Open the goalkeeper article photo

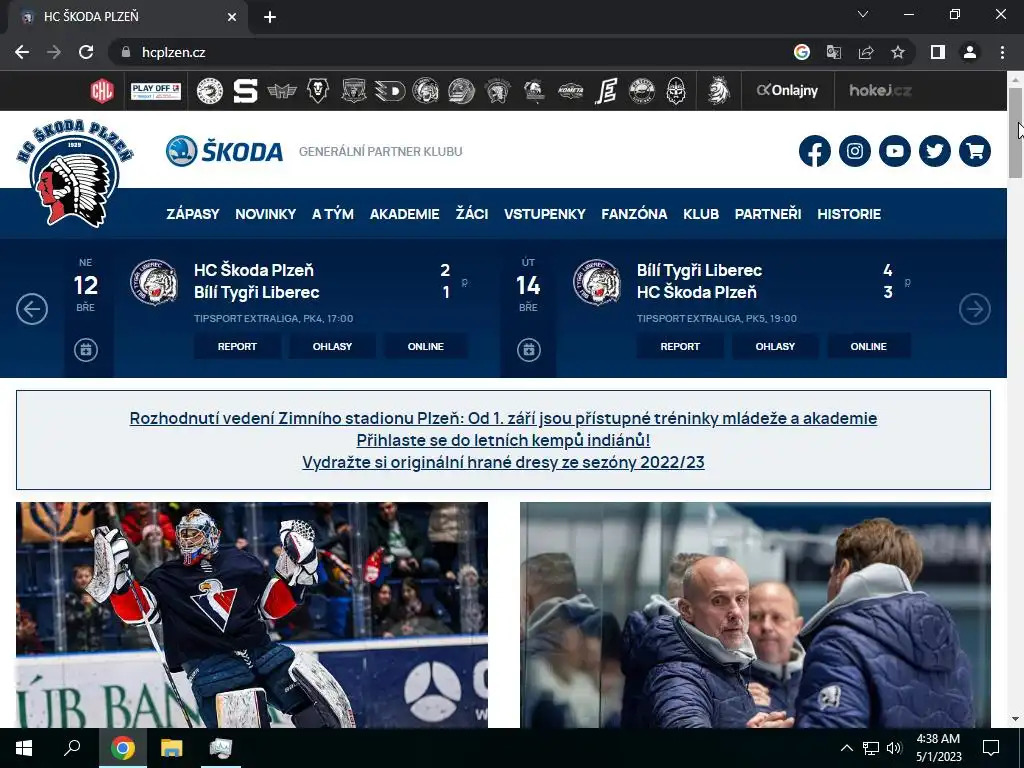click(252, 615)
